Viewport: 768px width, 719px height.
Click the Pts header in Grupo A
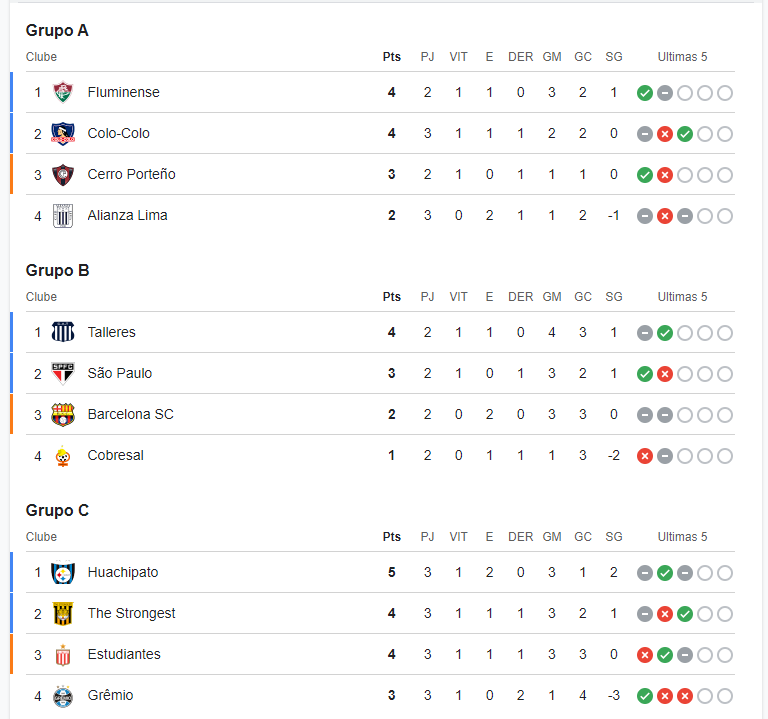pyautogui.click(x=391, y=57)
